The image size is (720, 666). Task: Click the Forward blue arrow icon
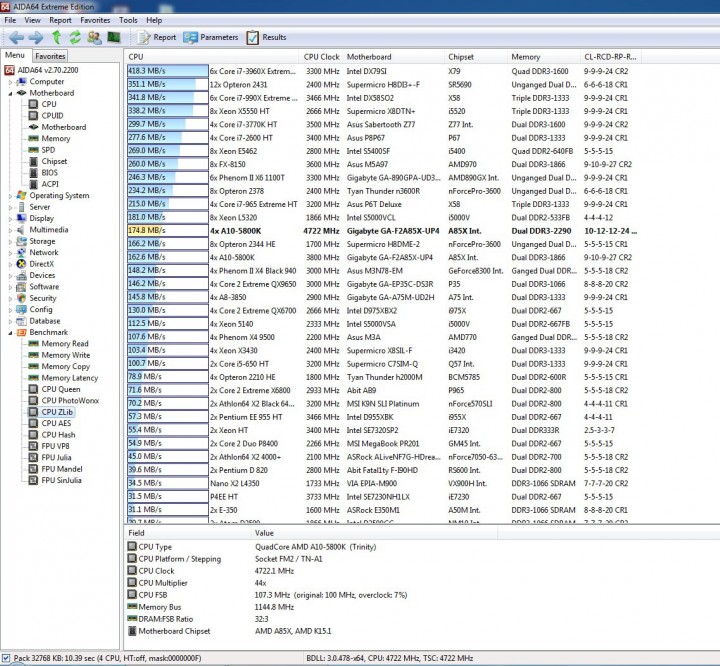coord(35,37)
